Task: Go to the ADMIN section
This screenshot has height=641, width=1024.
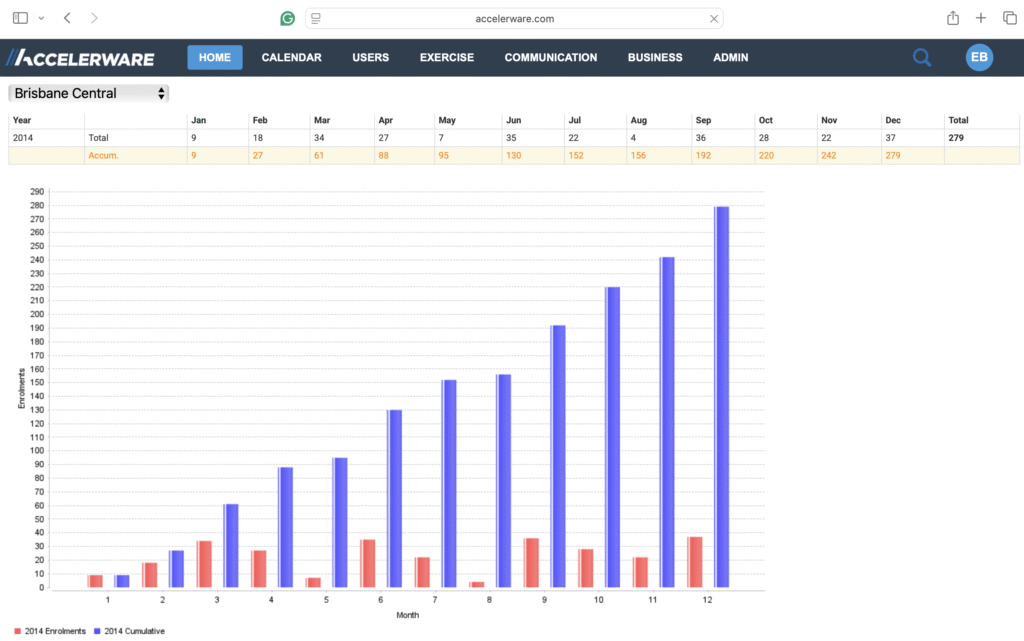Action: (x=730, y=58)
